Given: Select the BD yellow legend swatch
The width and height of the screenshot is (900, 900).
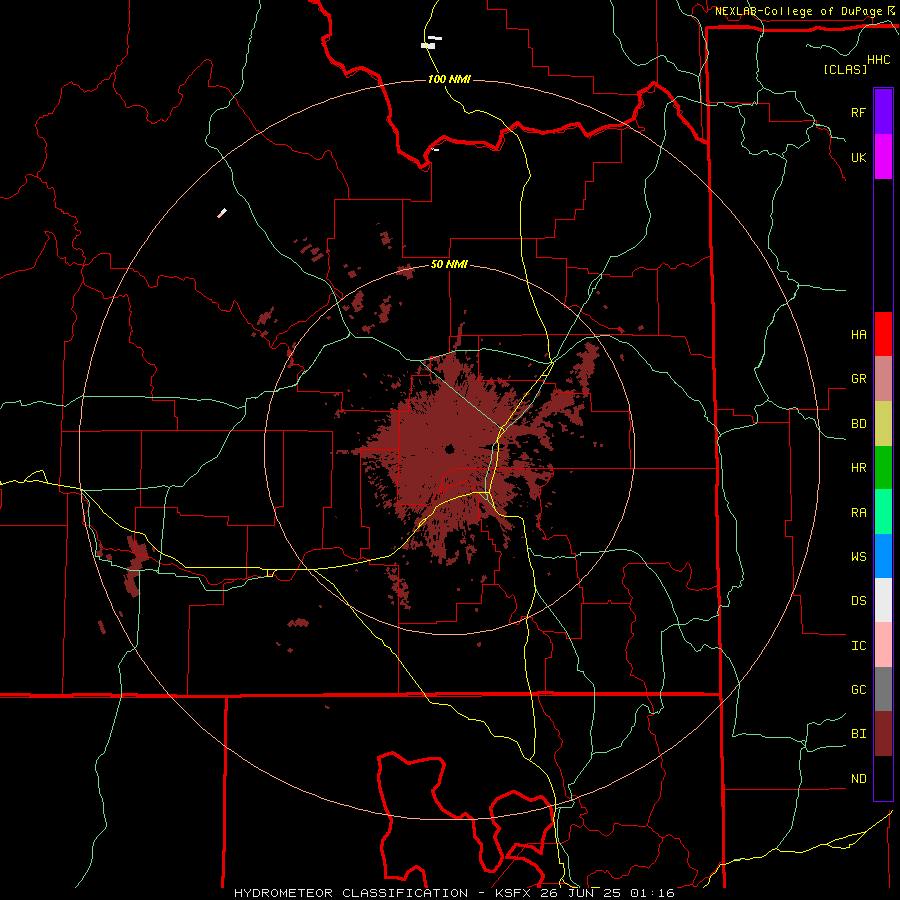Looking at the screenshot, I should point(883,424).
